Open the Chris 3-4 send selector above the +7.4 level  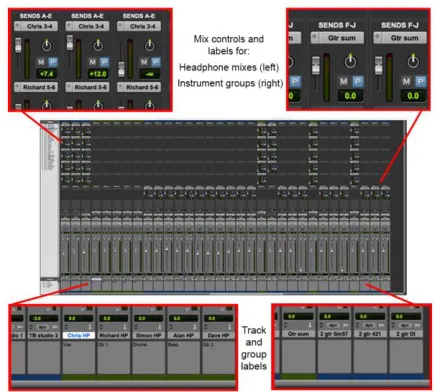click(36, 26)
